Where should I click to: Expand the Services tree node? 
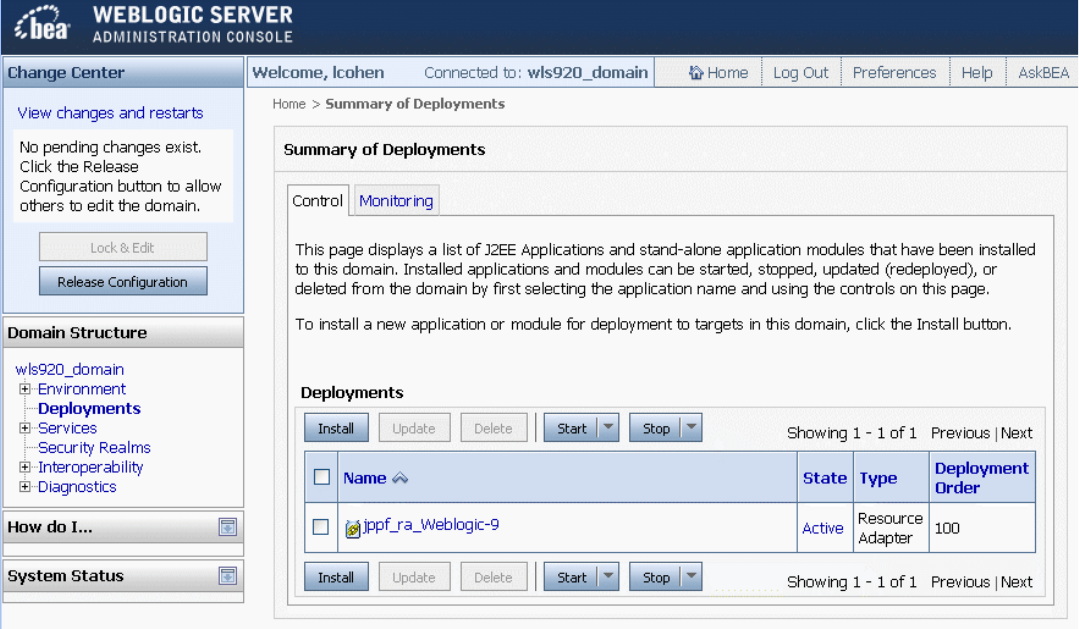click(x=25, y=428)
